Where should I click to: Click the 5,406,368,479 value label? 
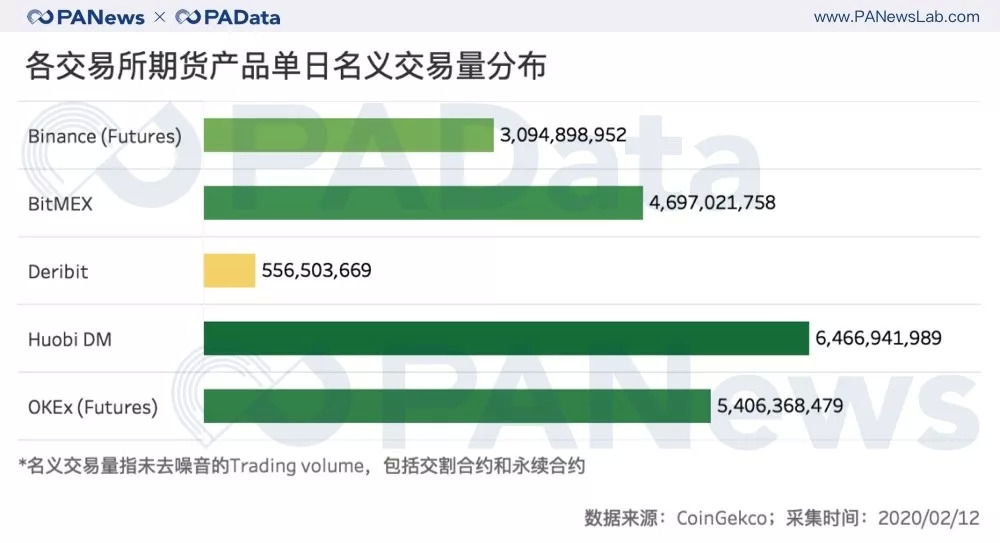(780, 407)
